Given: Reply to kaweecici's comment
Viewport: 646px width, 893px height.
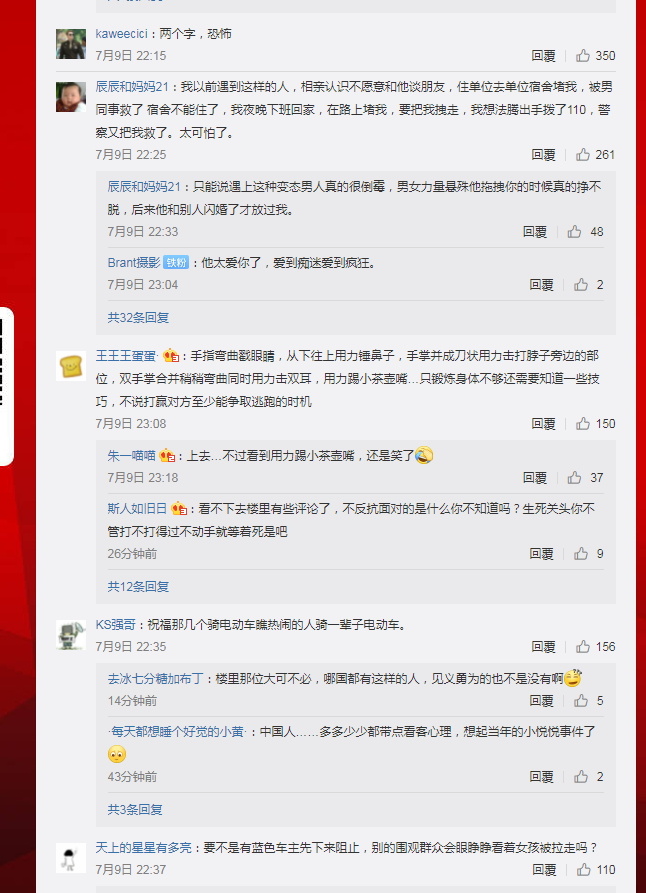Looking at the screenshot, I should pos(543,55).
